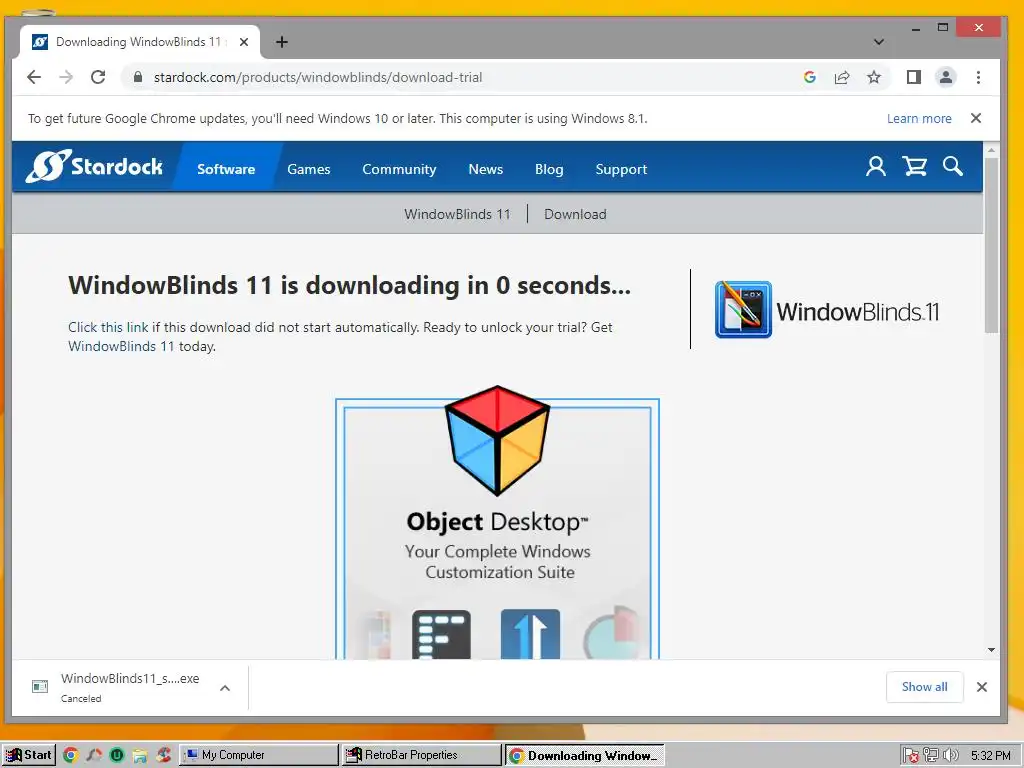Screen dimensions: 1024x768
Task: Go to the Stardock home logo
Action: click(x=94, y=166)
